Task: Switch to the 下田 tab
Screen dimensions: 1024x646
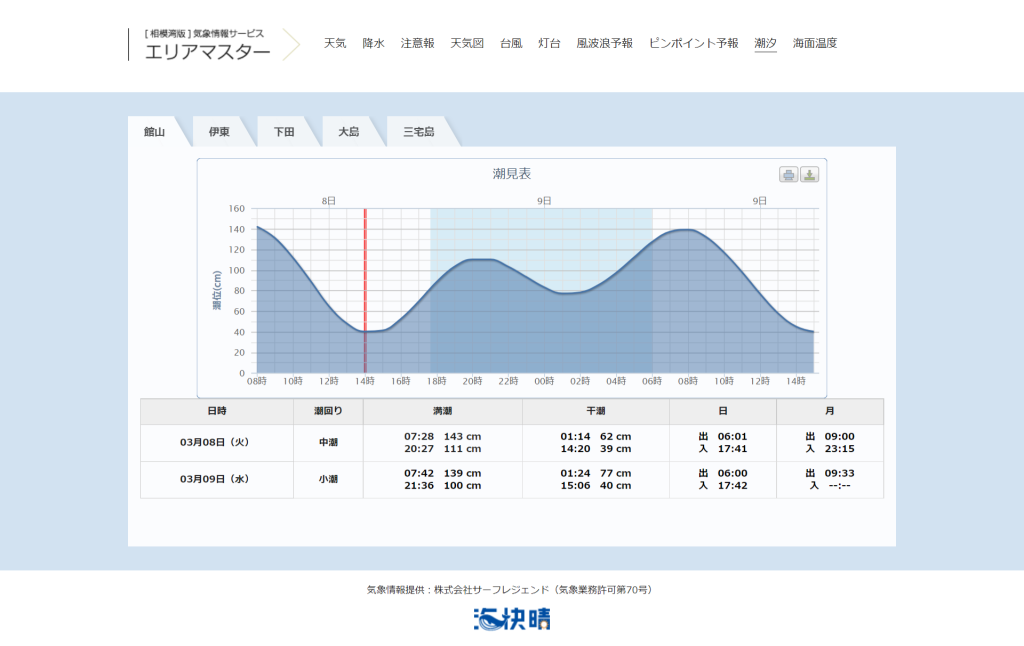Action: click(284, 132)
